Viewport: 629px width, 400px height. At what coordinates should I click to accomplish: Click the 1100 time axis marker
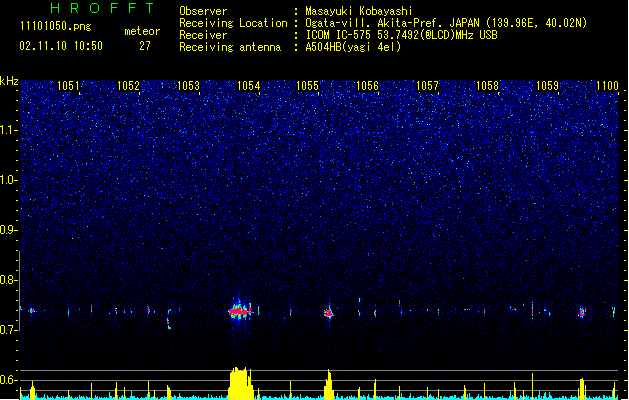[607, 86]
